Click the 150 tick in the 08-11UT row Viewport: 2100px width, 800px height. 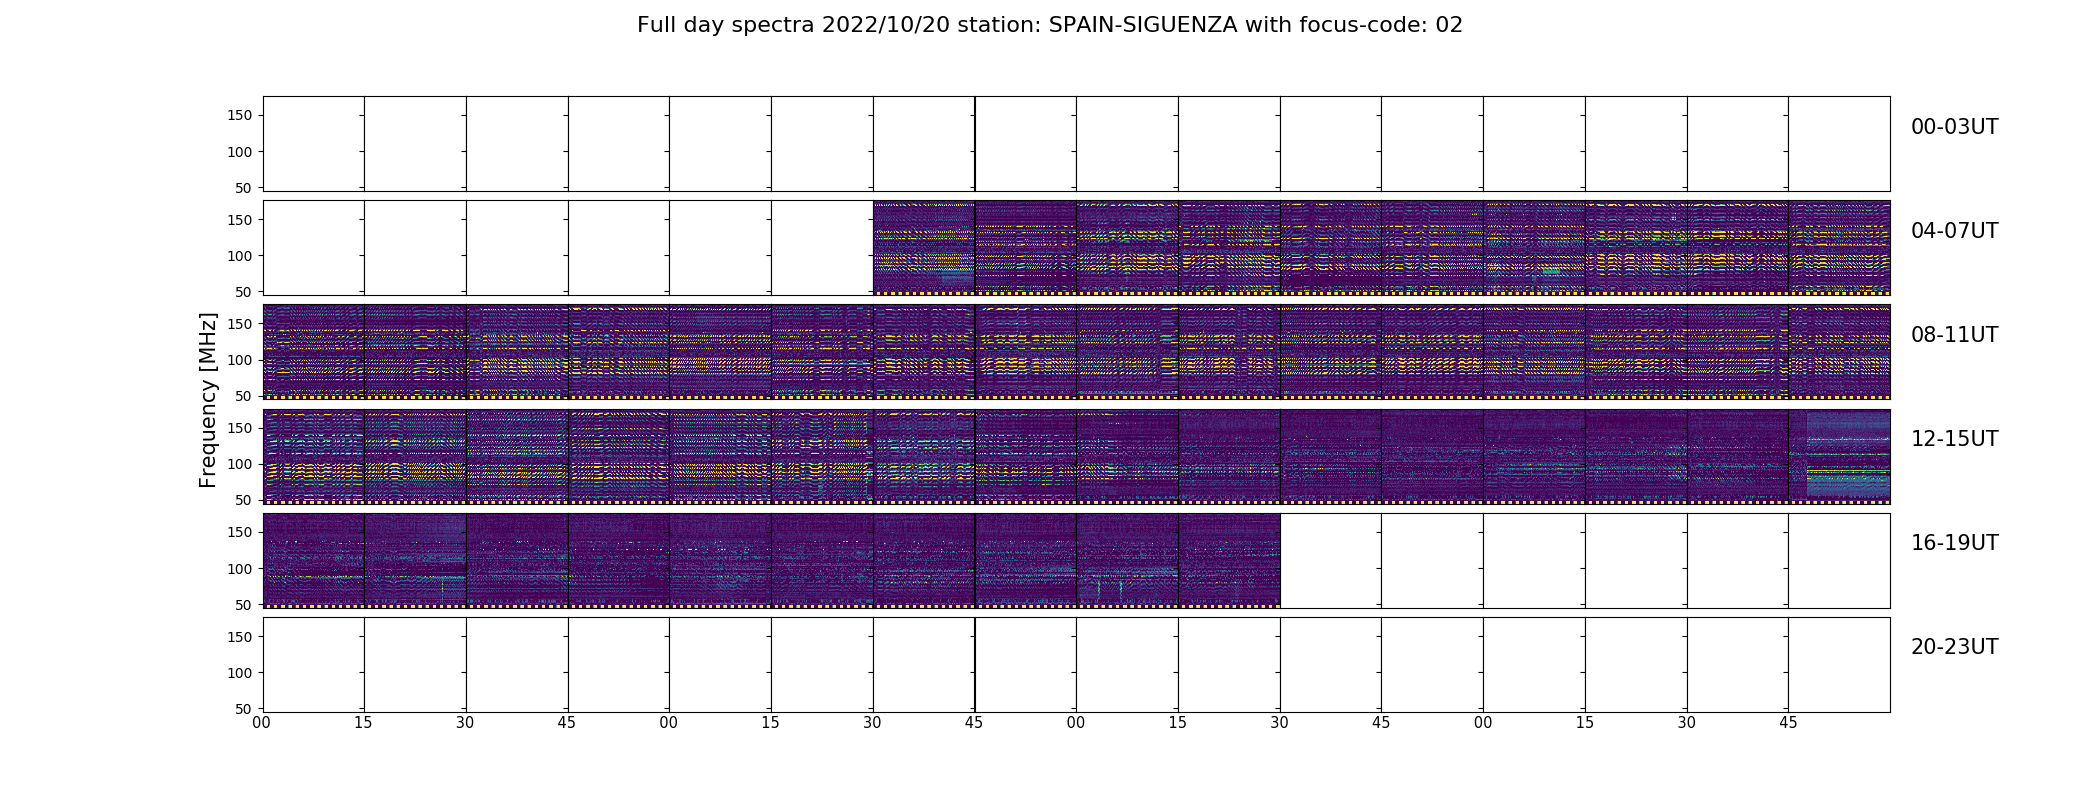(x=241, y=324)
